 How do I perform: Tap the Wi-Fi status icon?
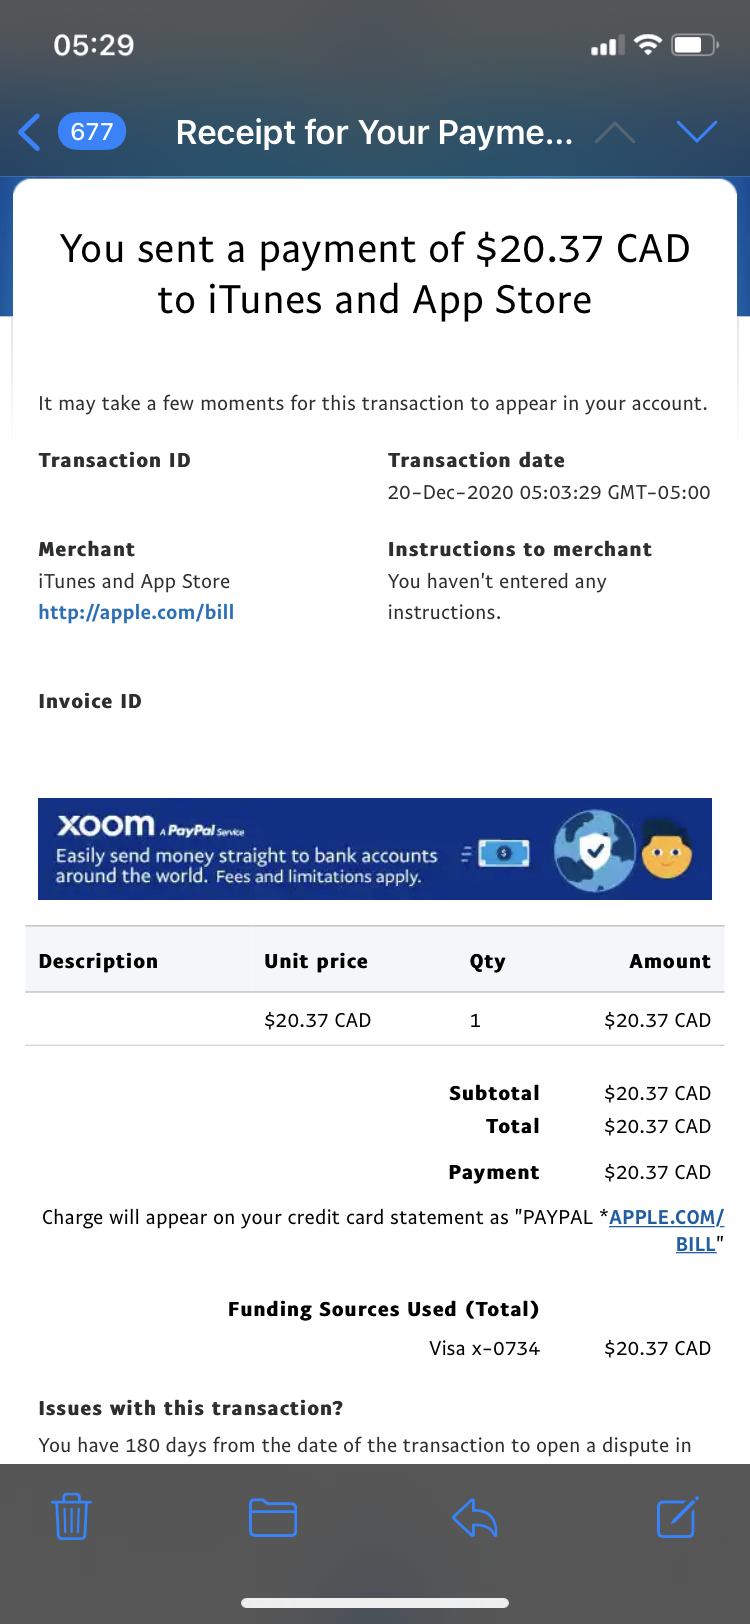pos(648,45)
